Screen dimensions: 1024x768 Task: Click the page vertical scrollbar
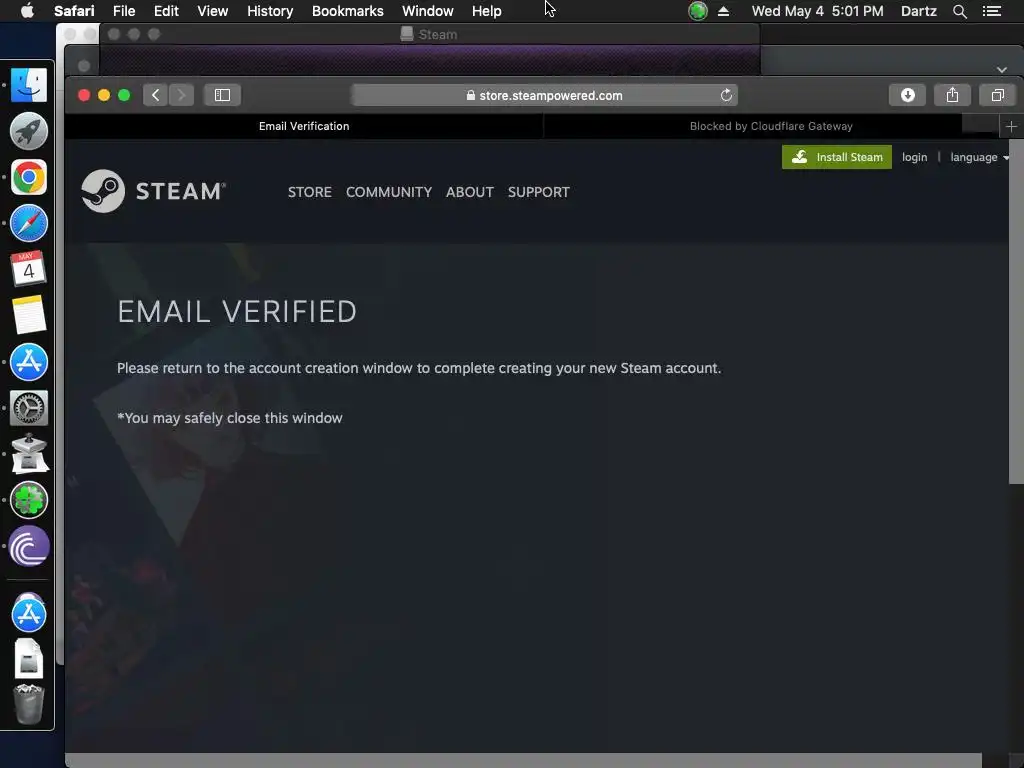[1016, 313]
